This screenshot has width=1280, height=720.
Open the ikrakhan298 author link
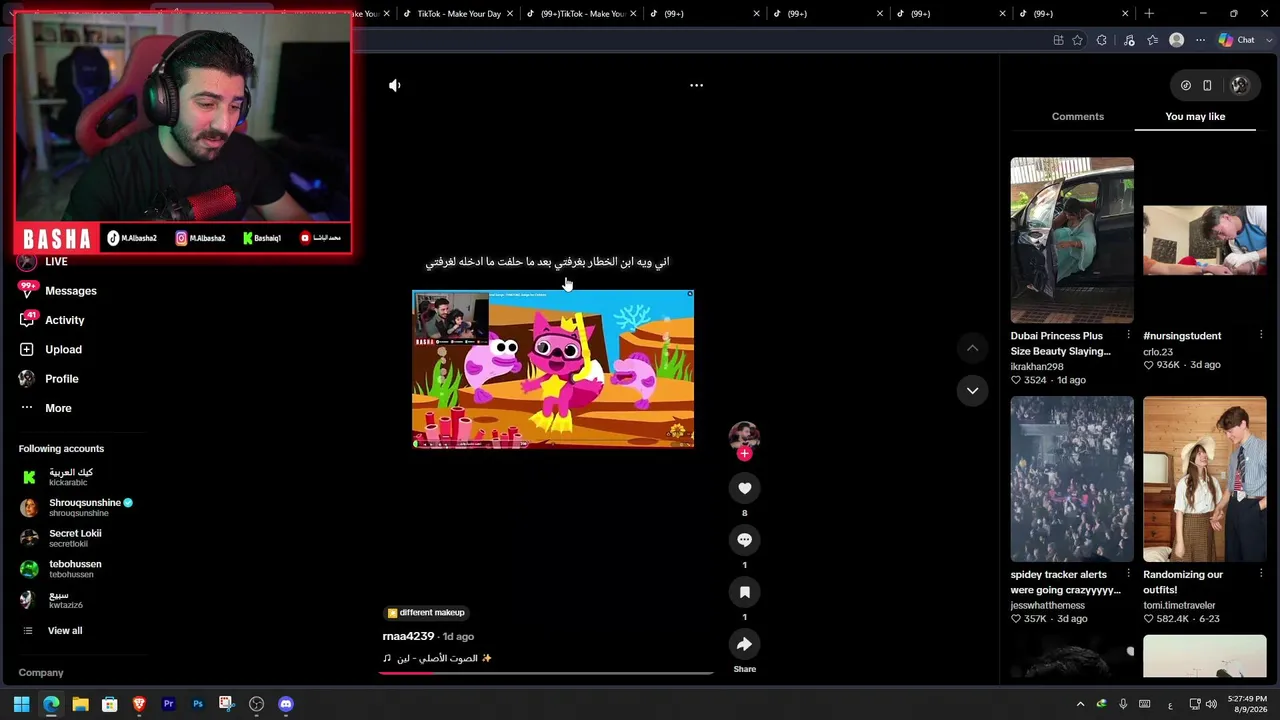[x=1037, y=367]
